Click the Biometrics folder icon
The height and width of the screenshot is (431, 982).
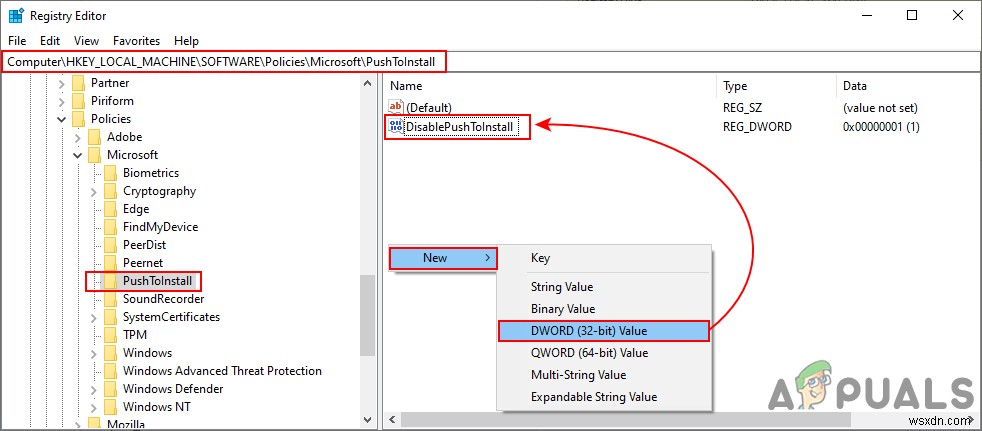point(110,173)
